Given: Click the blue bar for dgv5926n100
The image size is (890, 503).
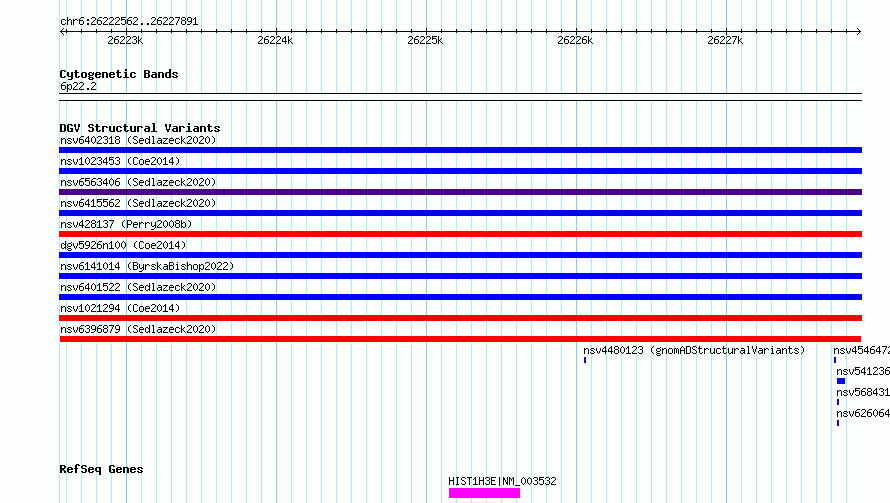Looking at the screenshot, I should point(460,255).
